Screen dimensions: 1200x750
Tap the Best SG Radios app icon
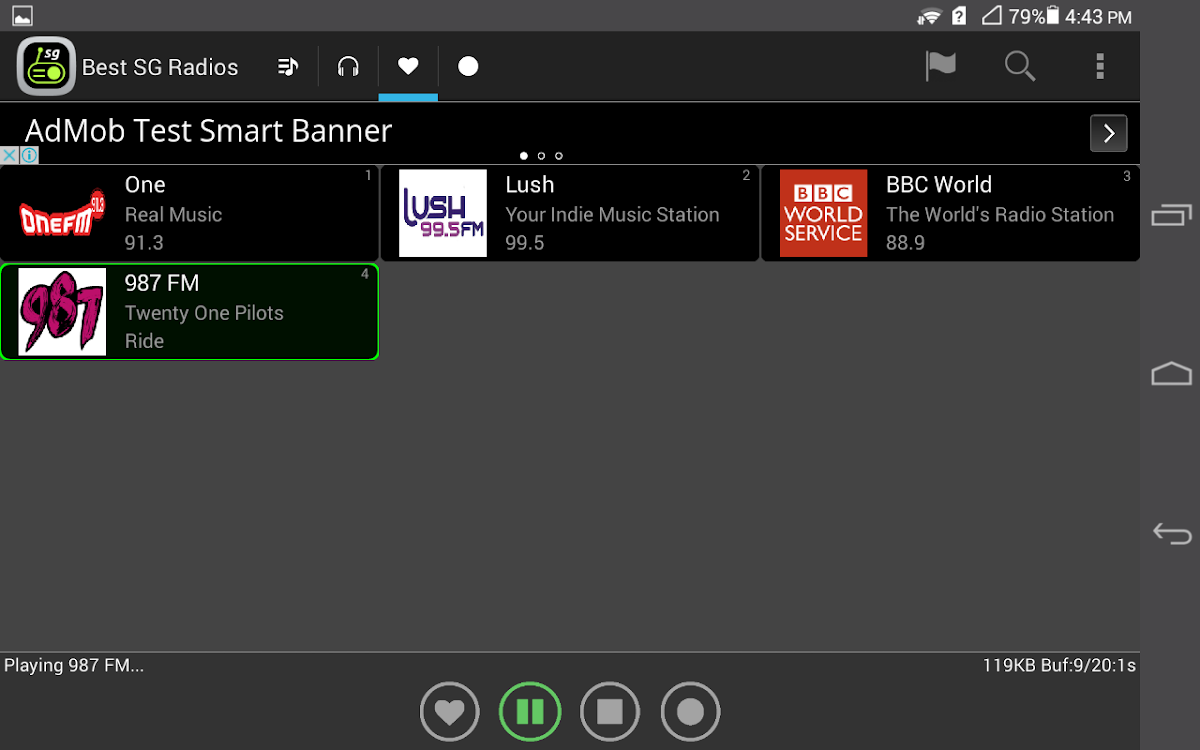[46, 67]
